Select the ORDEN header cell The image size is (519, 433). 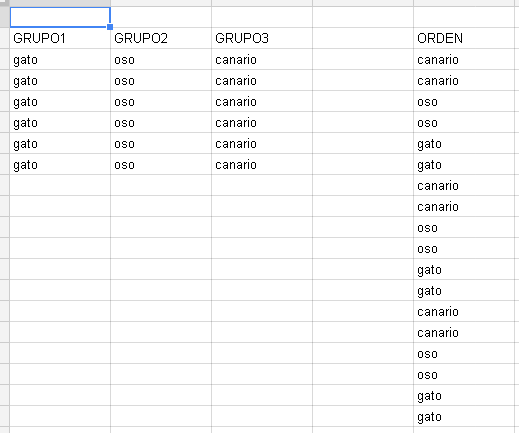(464, 38)
